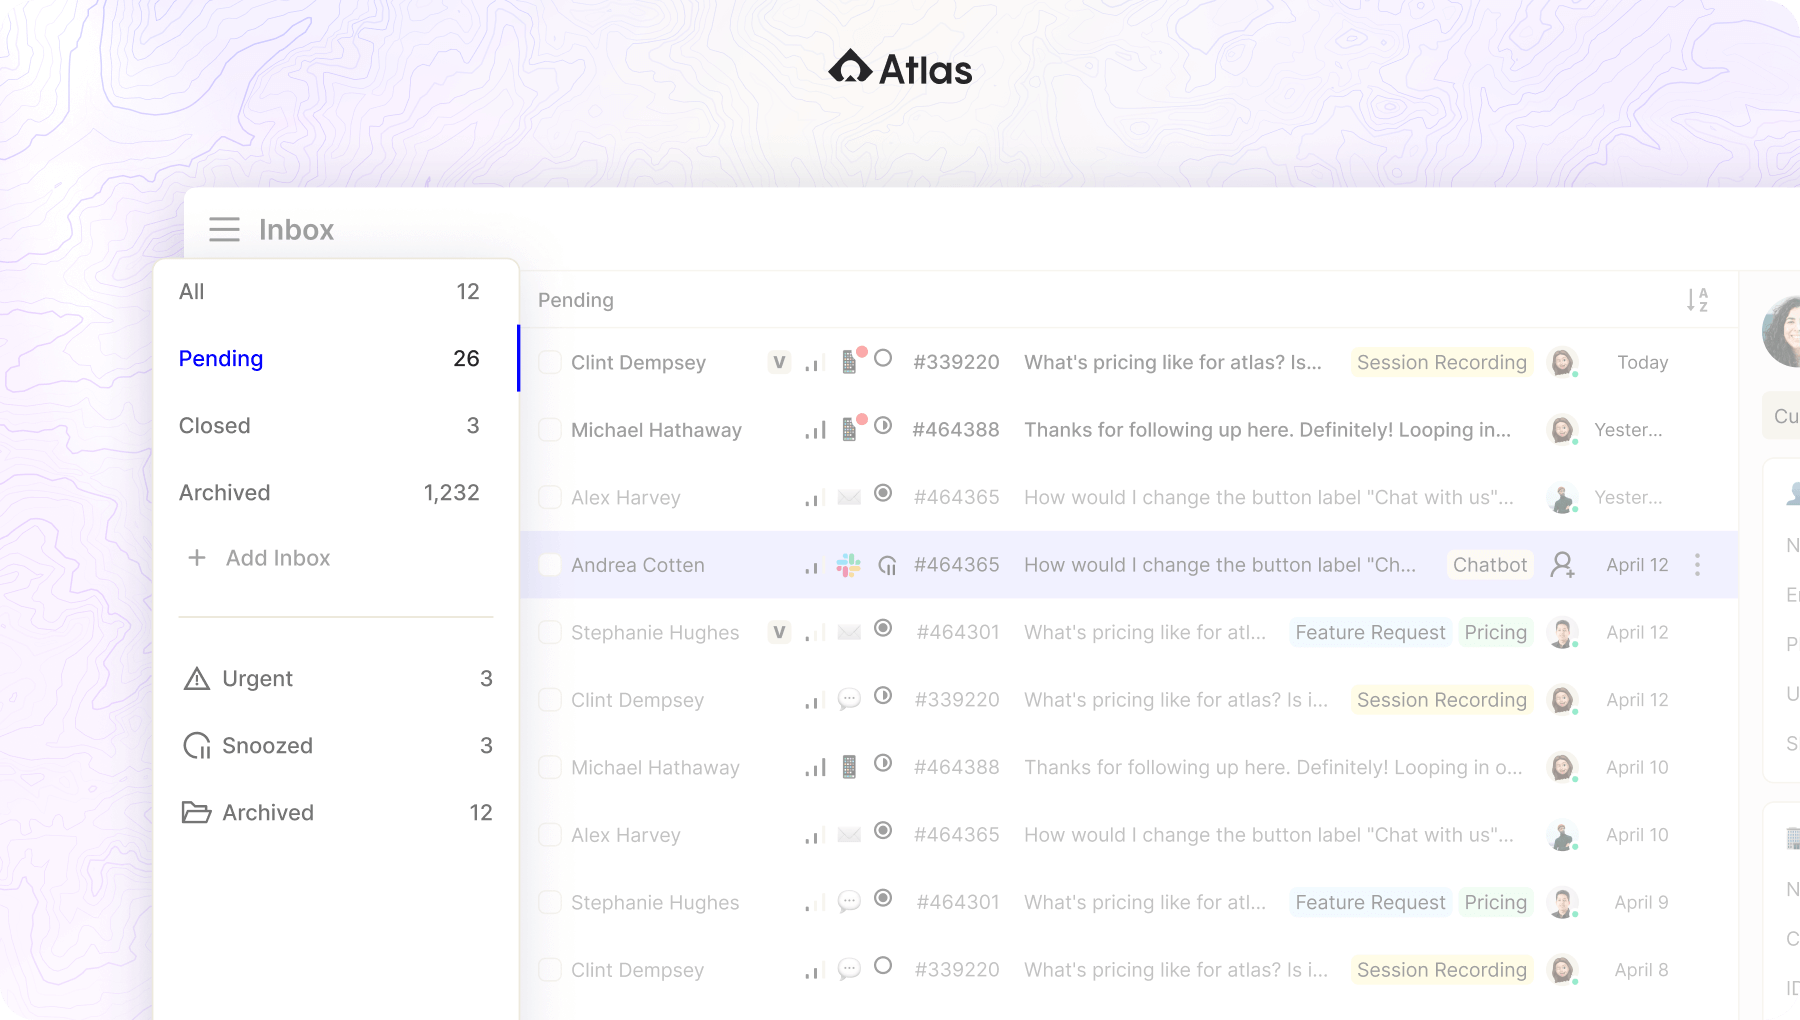The image size is (1800, 1020).
Task: Open the hamburger menu next to Inbox
Action: (x=224, y=230)
